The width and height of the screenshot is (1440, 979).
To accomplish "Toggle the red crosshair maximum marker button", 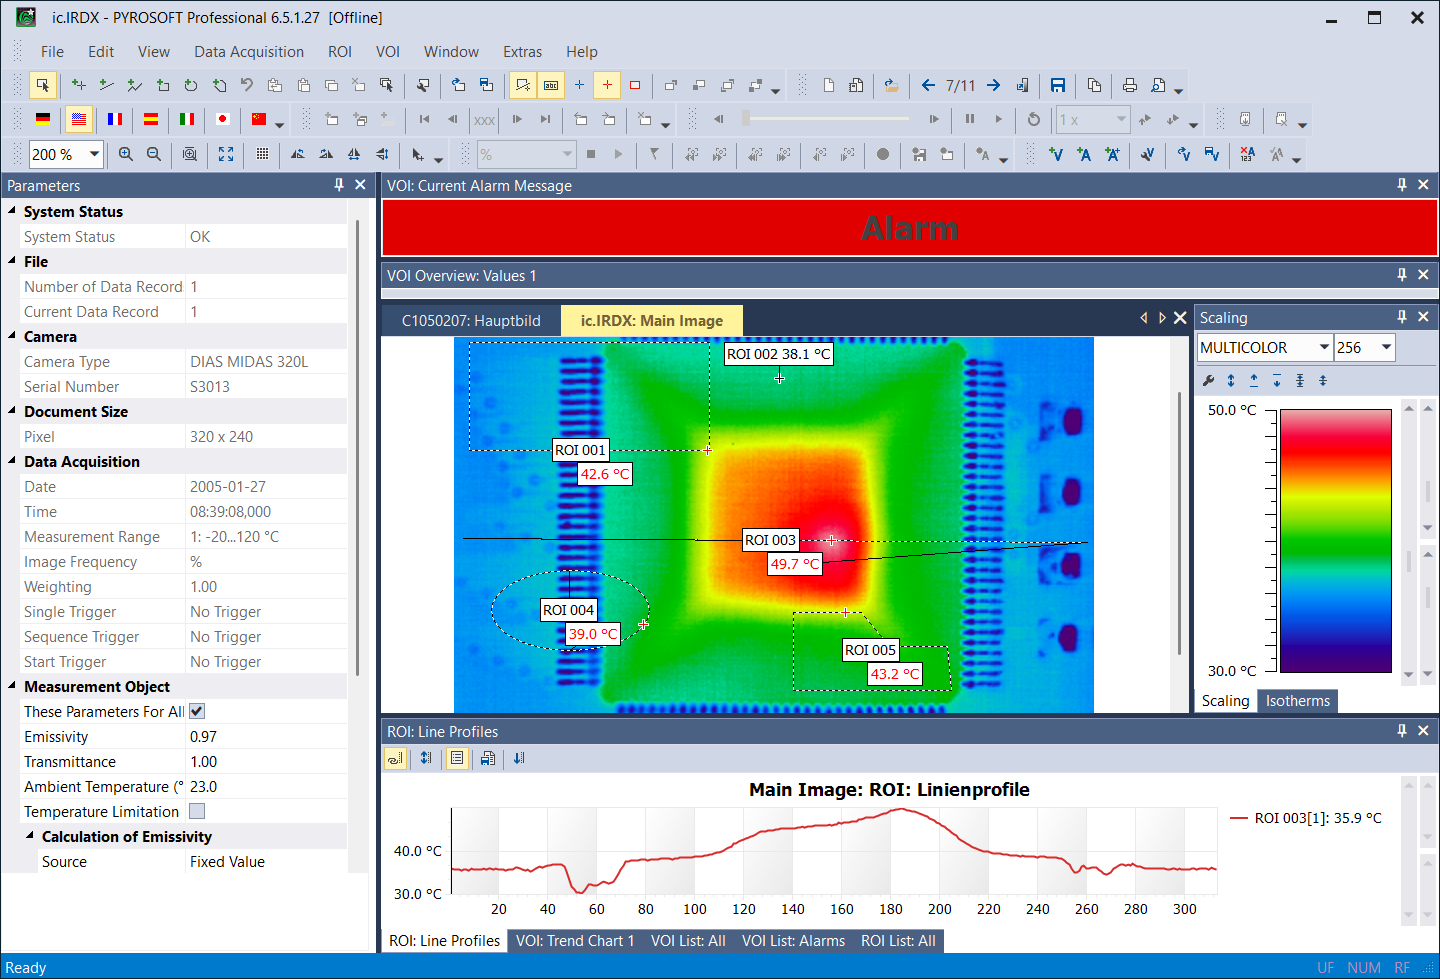I will click(607, 85).
